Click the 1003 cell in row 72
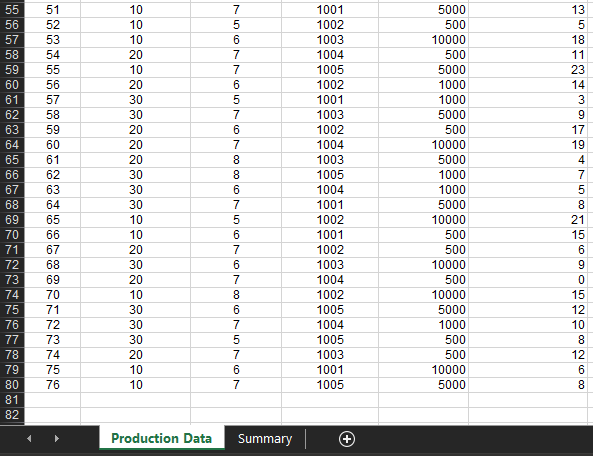This screenshot has height=456, width=593. click(330, 265)
